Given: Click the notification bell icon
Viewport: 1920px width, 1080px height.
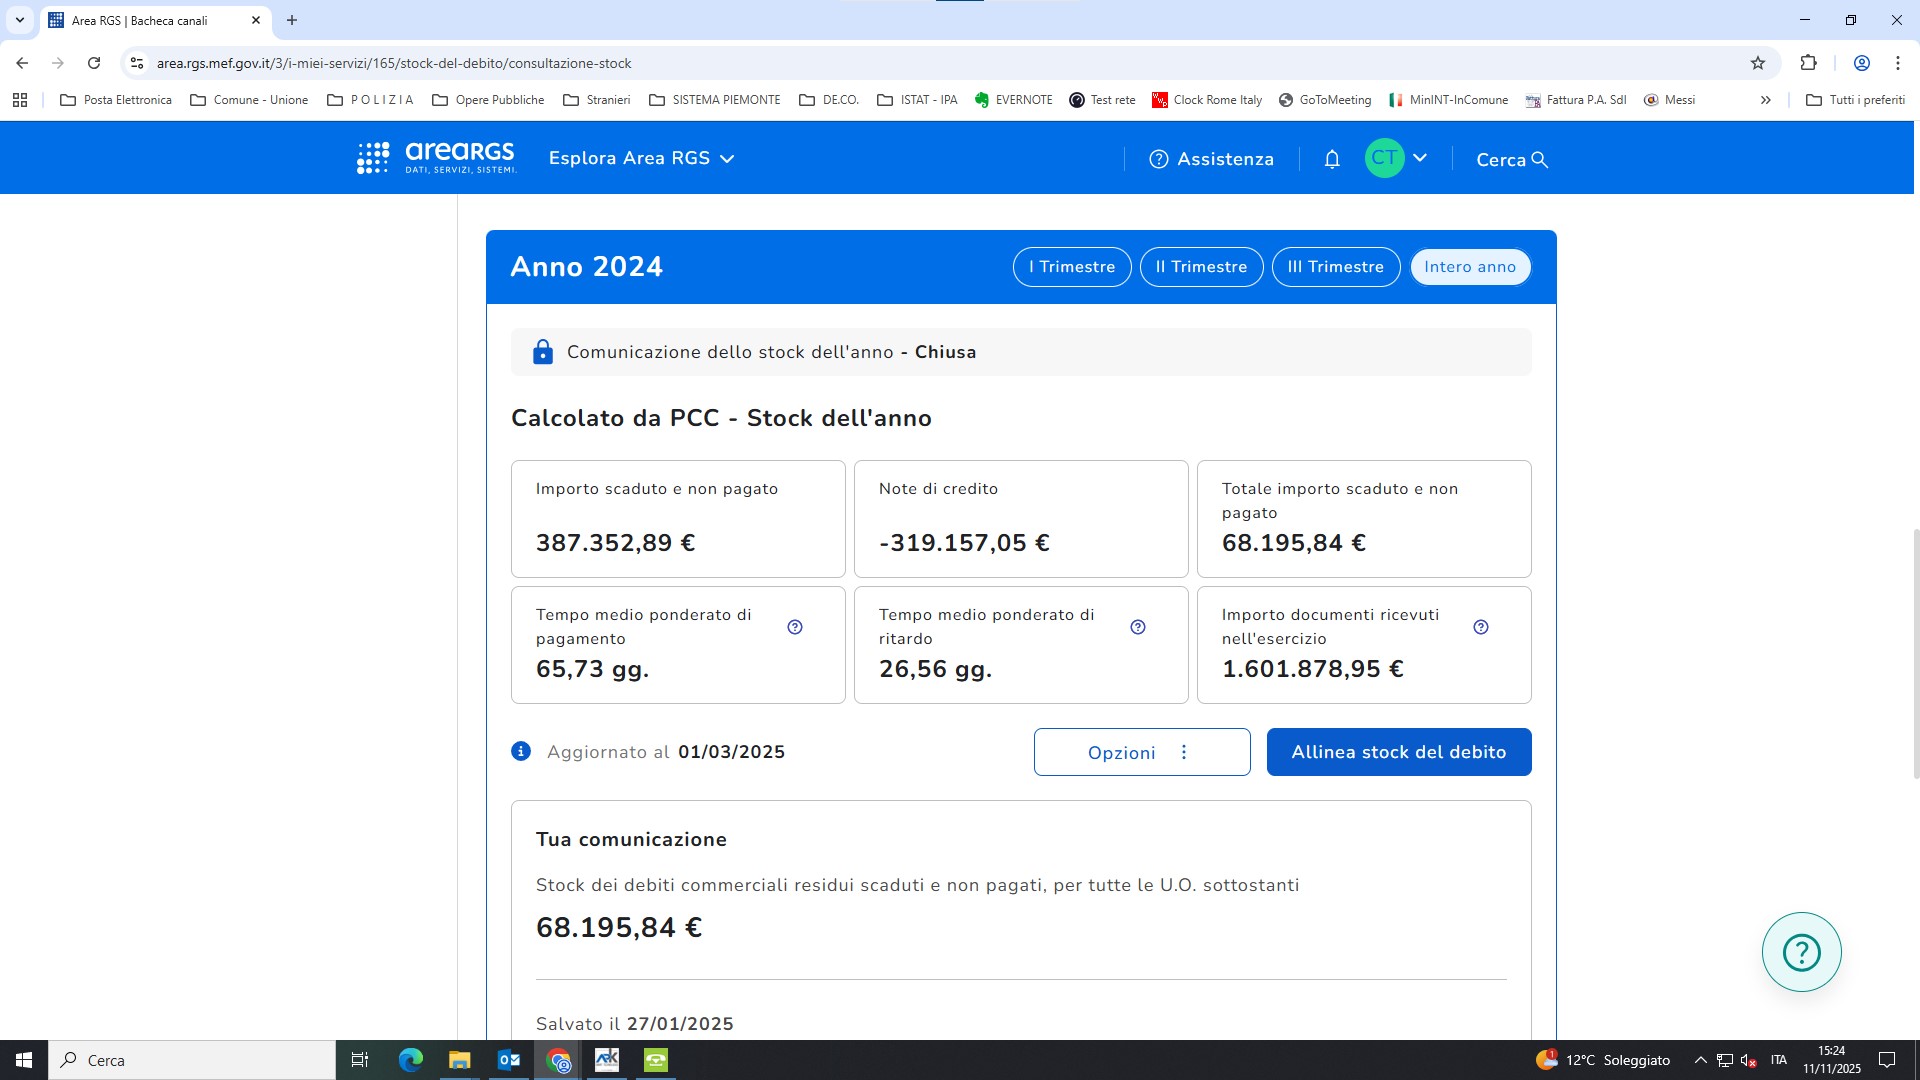Looking at the screenshot, I should pos(1332,159).
